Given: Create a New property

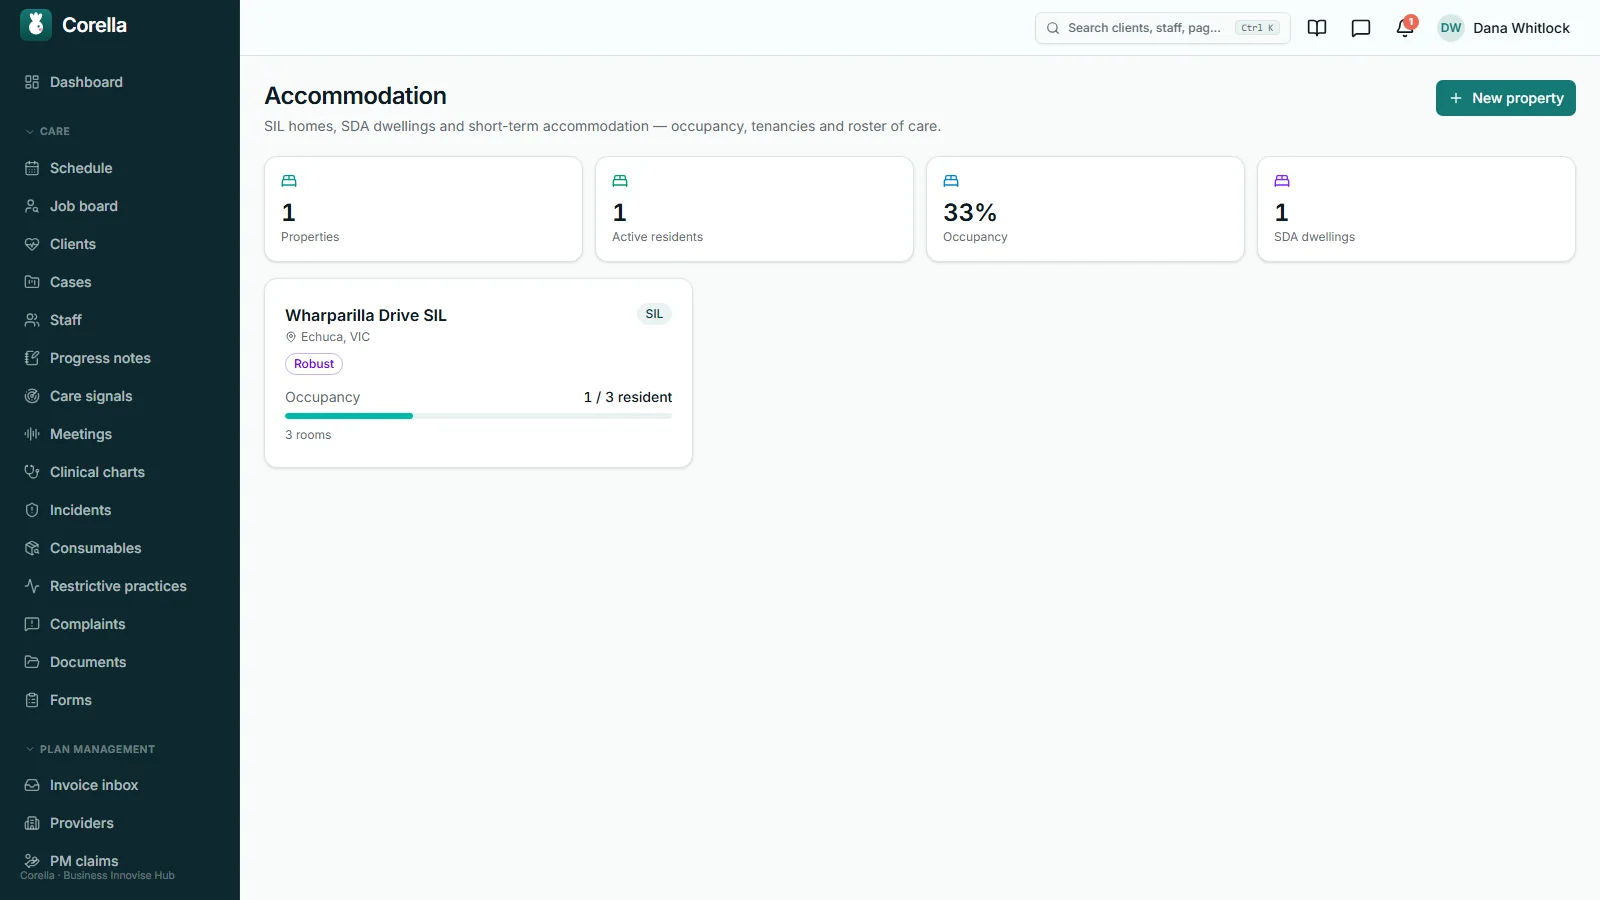Looking at the screenshot, I should tap(1505, 98).
